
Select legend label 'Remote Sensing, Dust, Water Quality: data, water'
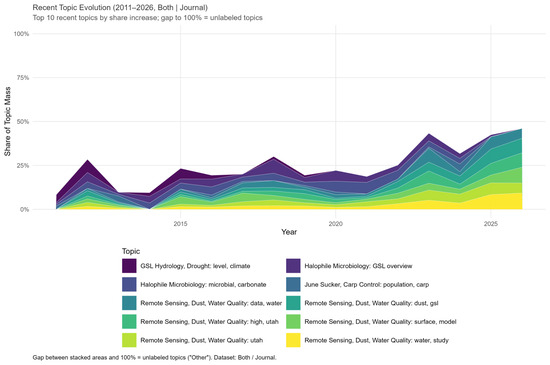click(x=211, y=303)
